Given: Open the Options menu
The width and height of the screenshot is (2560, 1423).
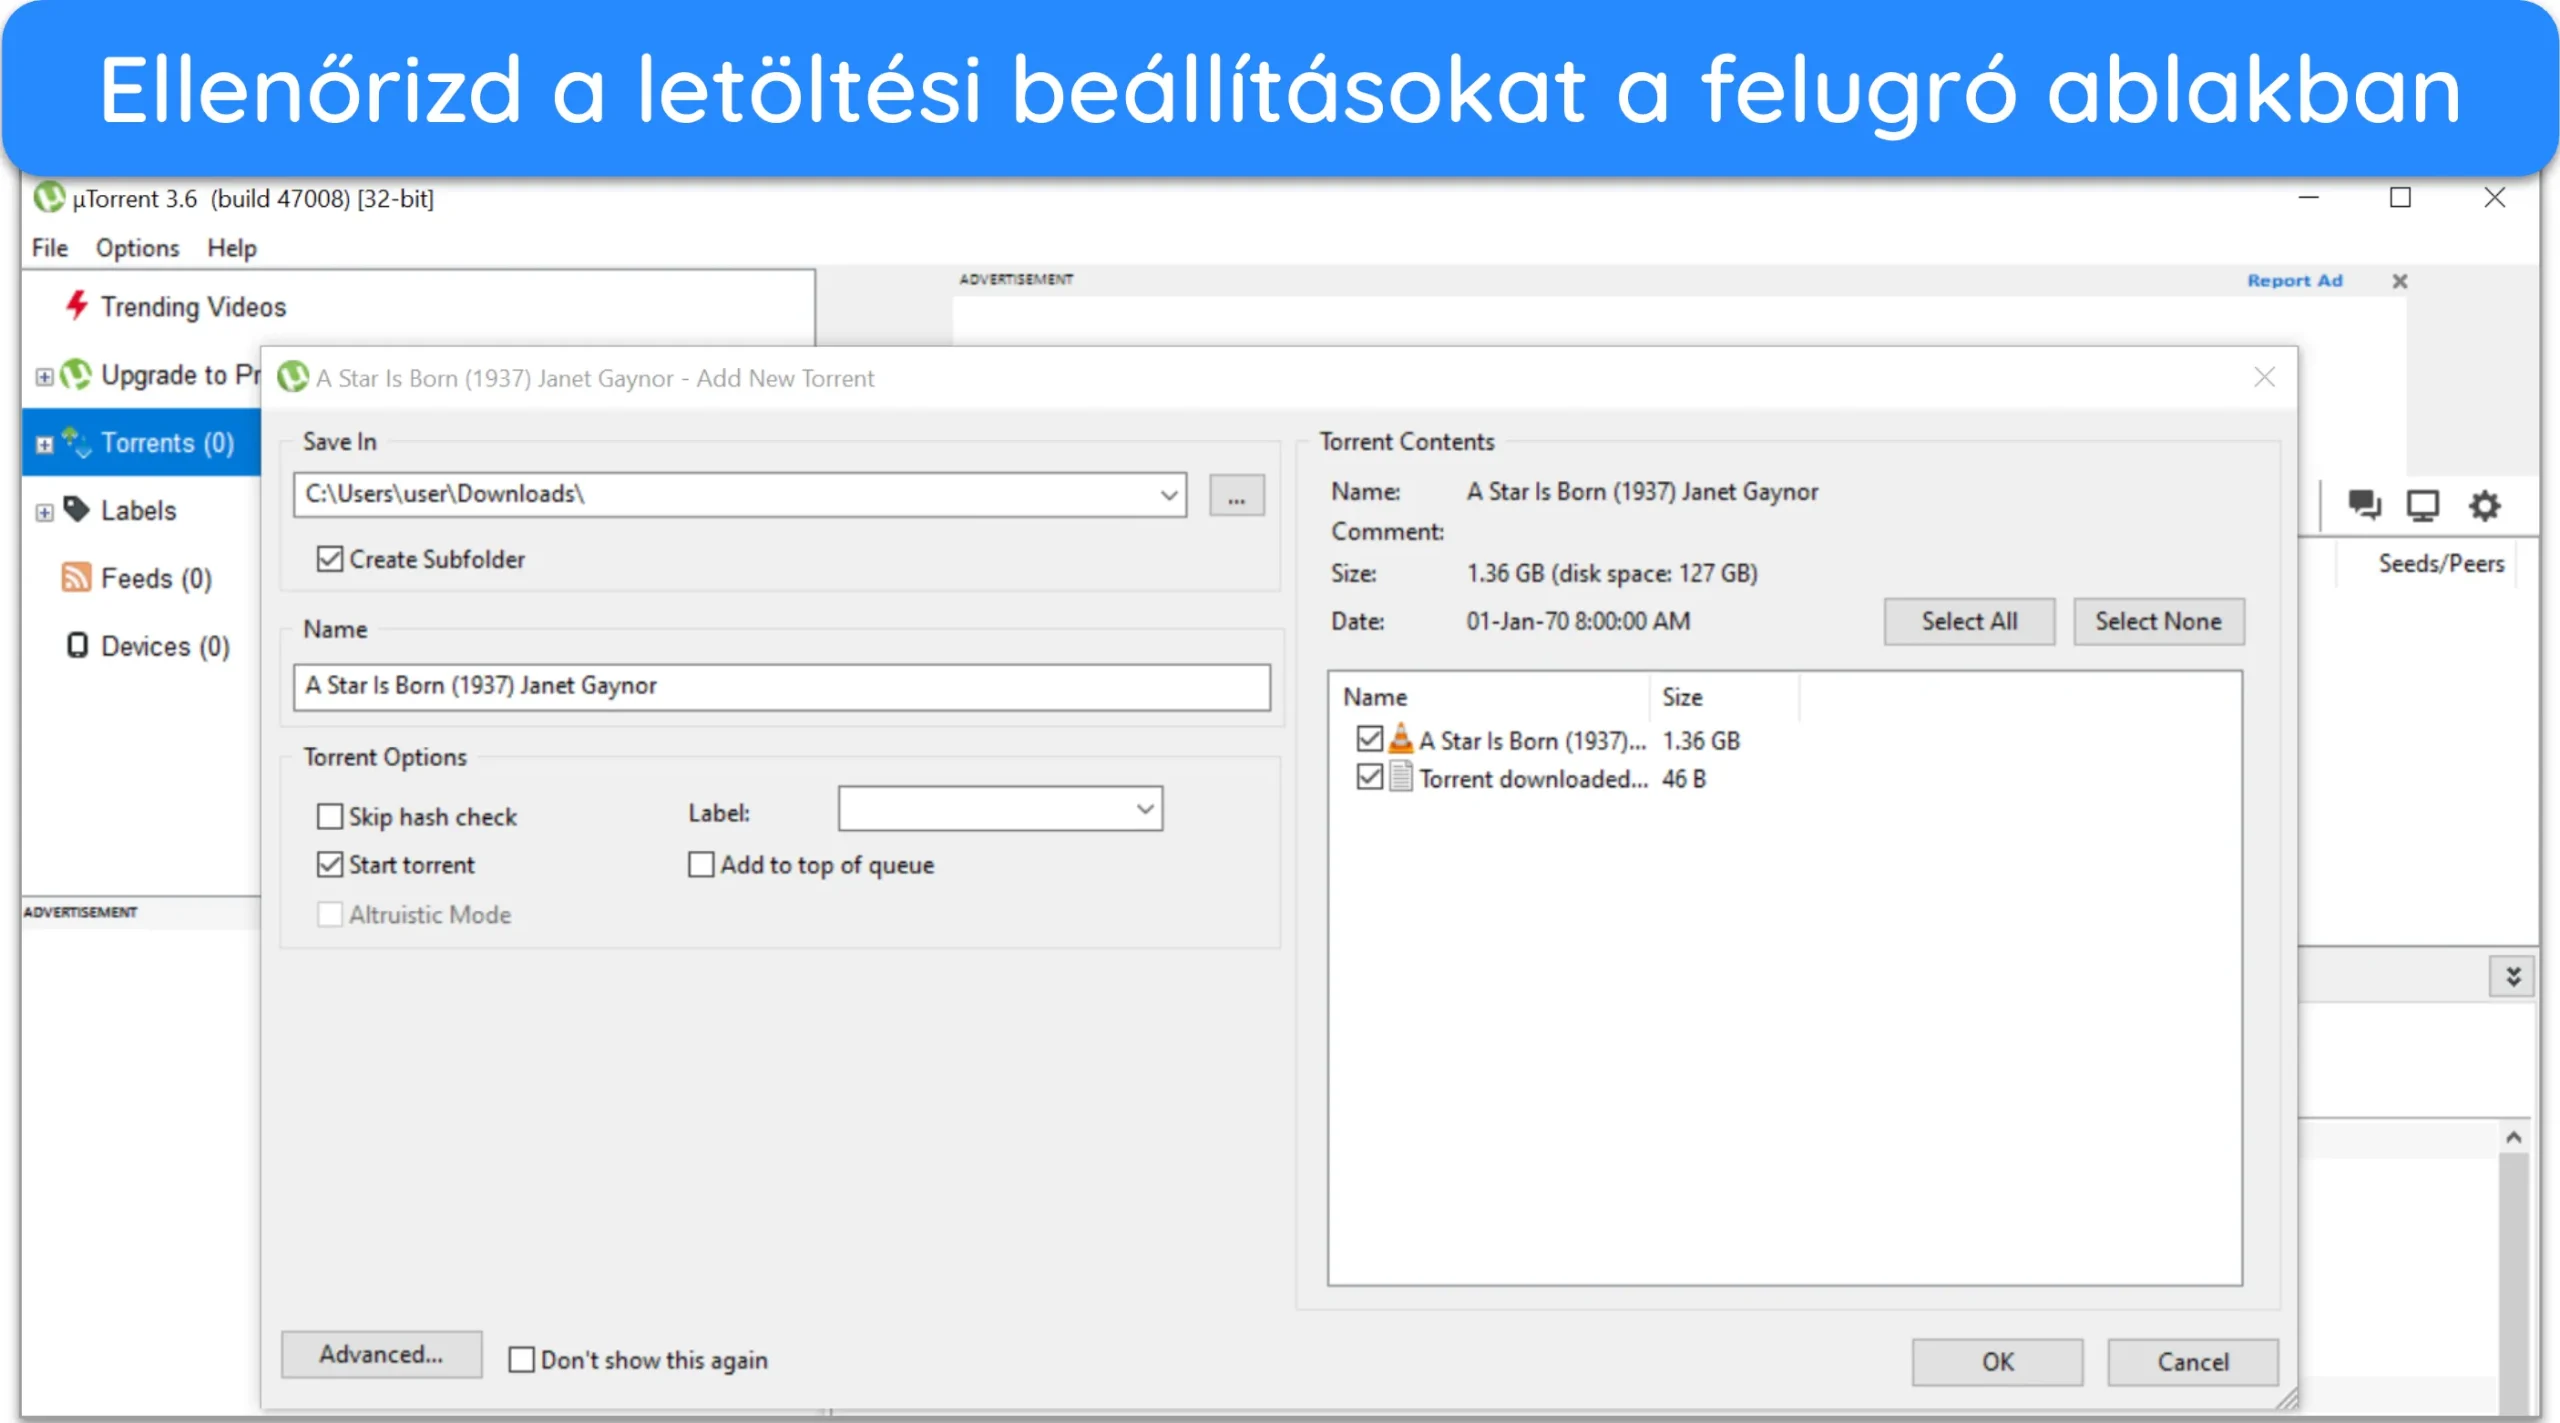Looking at the screenshot, I should [137, 247].
